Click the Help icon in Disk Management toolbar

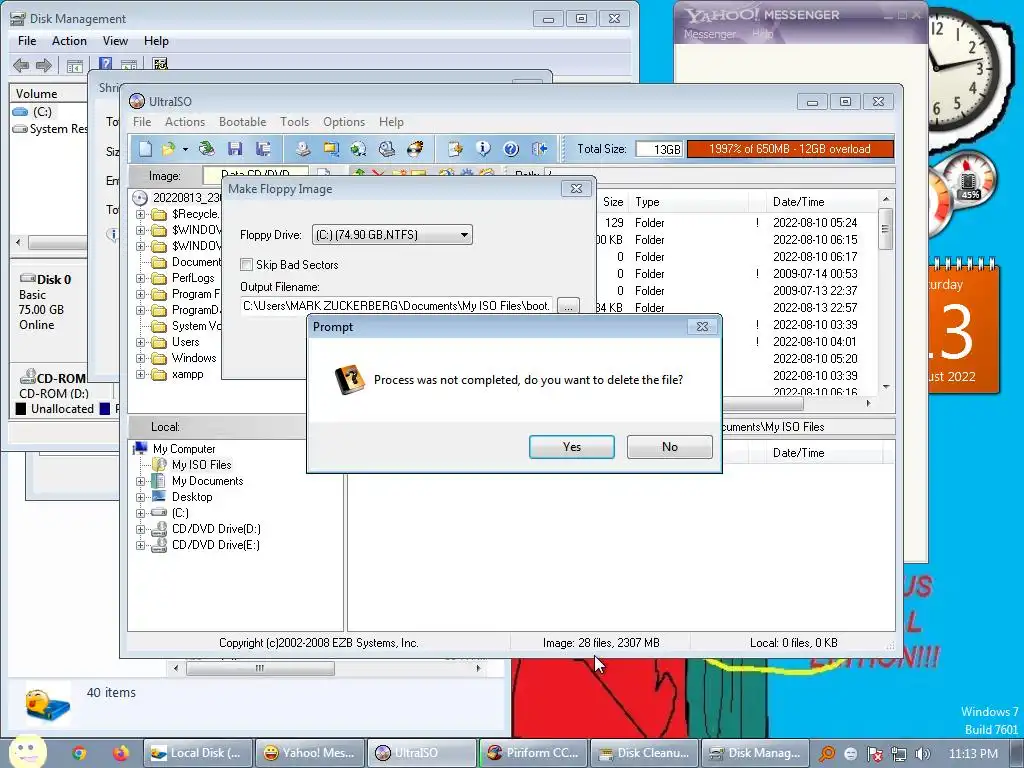[x=105, y=64]
